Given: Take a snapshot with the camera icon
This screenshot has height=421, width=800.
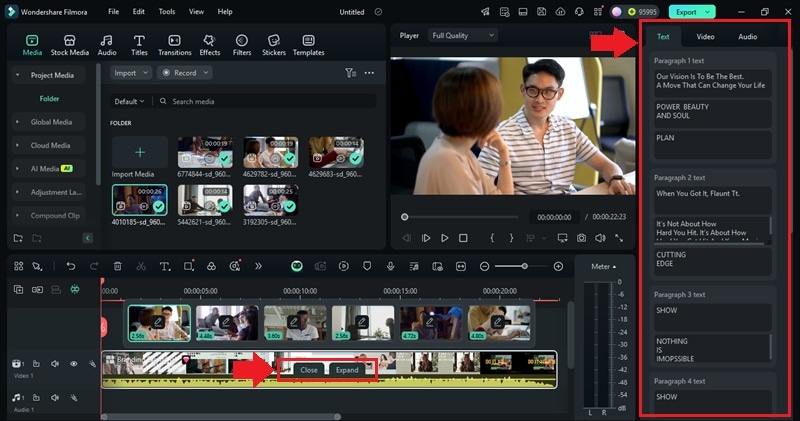Looking at the screenshot, I should pyautogui.click(x=581, y=238).
